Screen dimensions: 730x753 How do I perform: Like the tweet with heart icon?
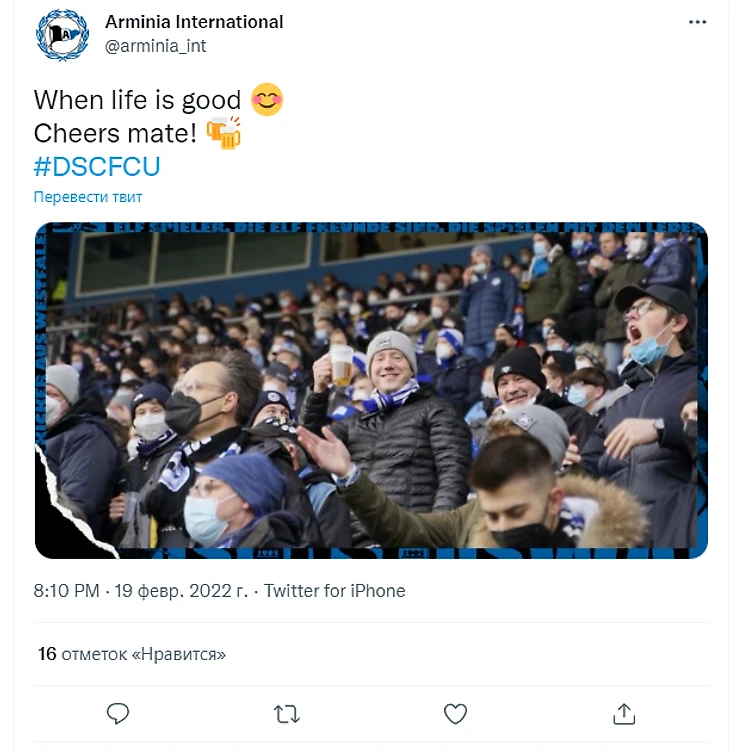tap(455, 713)
